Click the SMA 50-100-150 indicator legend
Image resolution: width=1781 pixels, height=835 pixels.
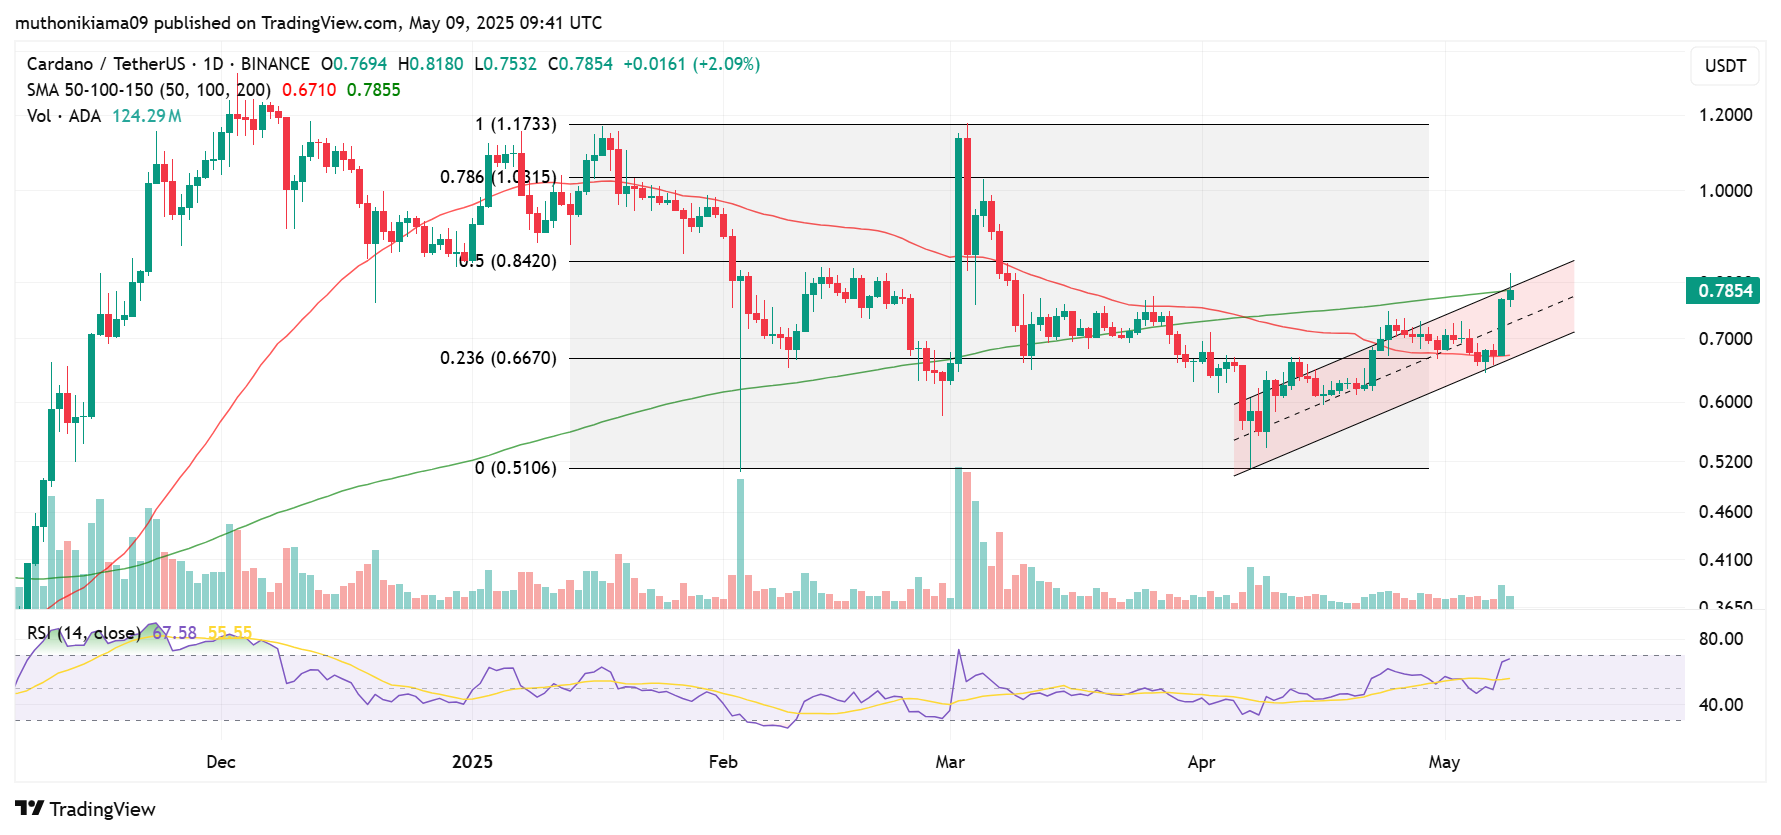tap(149, 90)
